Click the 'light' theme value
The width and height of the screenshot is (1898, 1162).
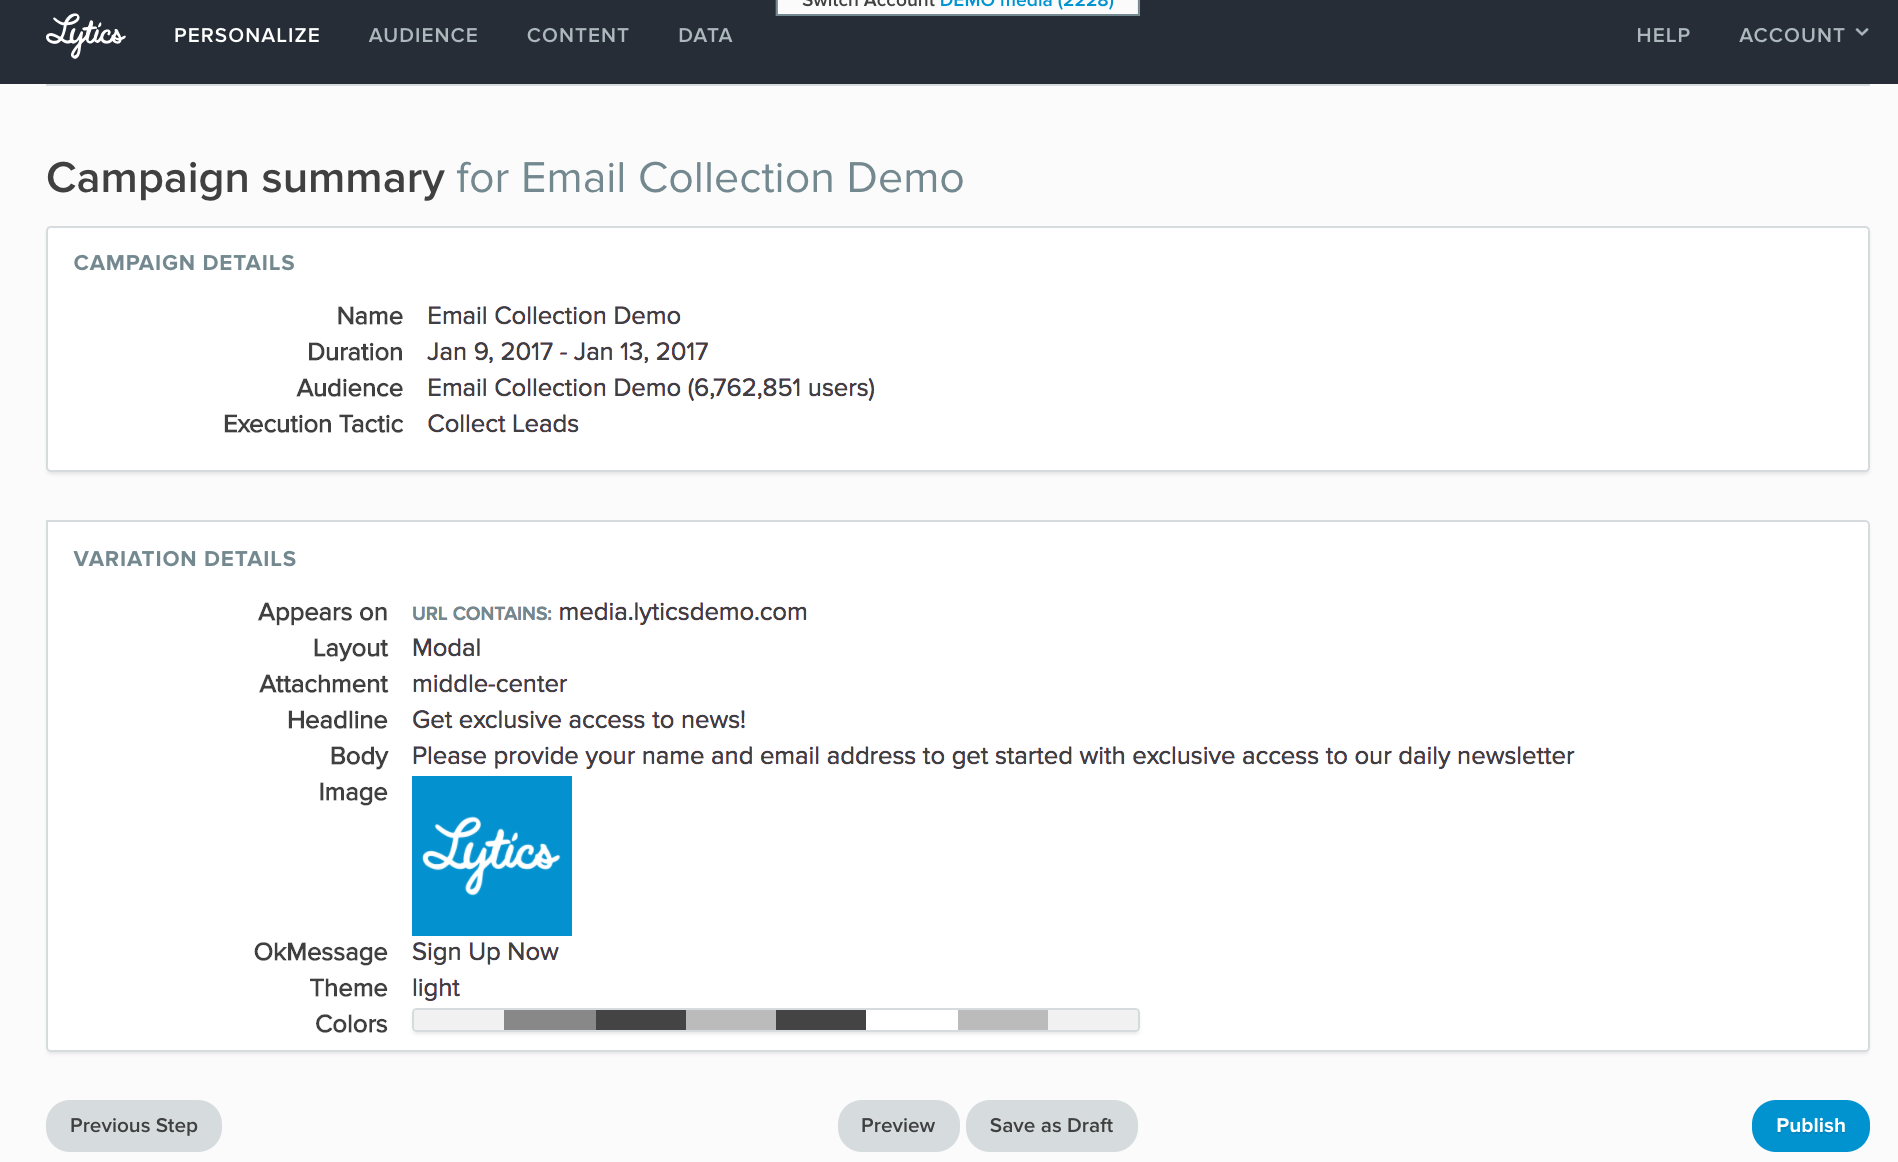click(436, 988)
